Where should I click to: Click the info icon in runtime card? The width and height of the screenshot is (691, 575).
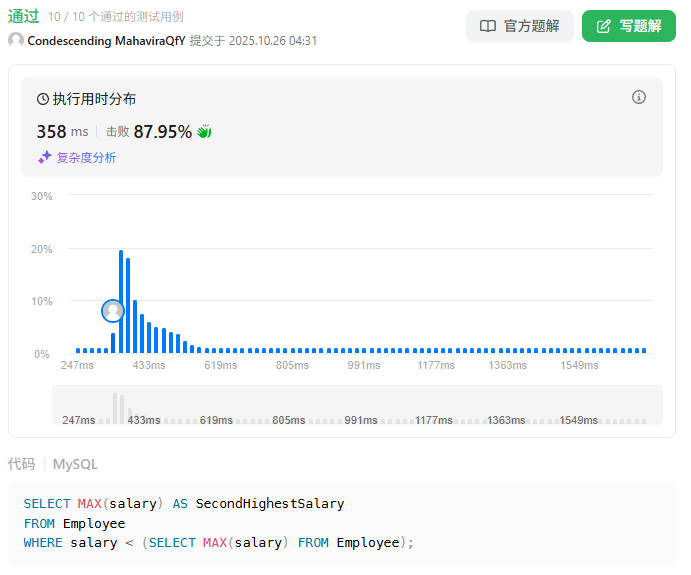pyautogui.click(x=639, y=97)
